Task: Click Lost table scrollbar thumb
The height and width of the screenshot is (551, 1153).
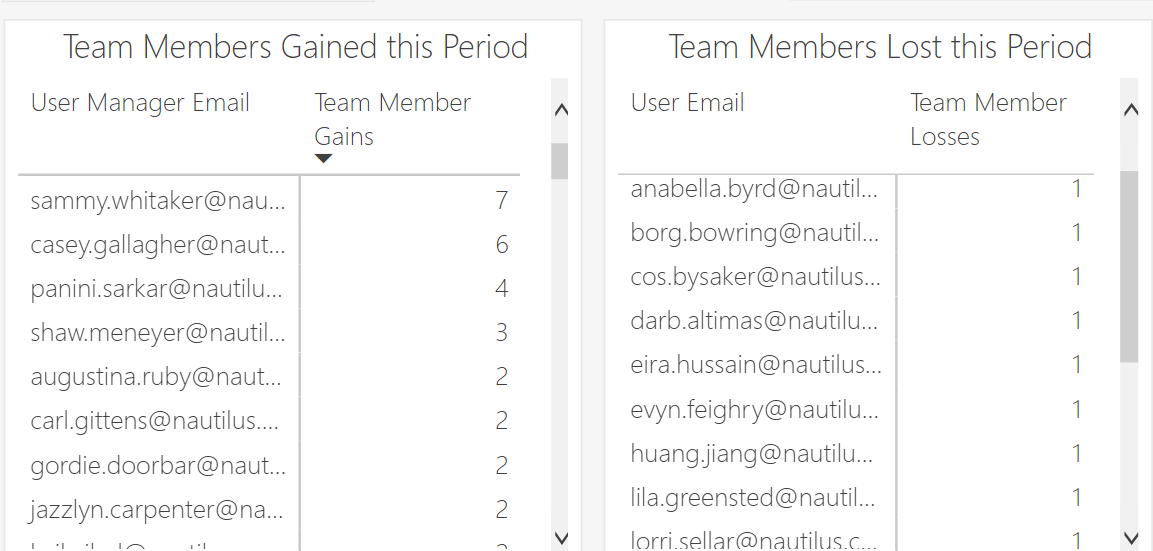Action: click(x=1129, y=265)
